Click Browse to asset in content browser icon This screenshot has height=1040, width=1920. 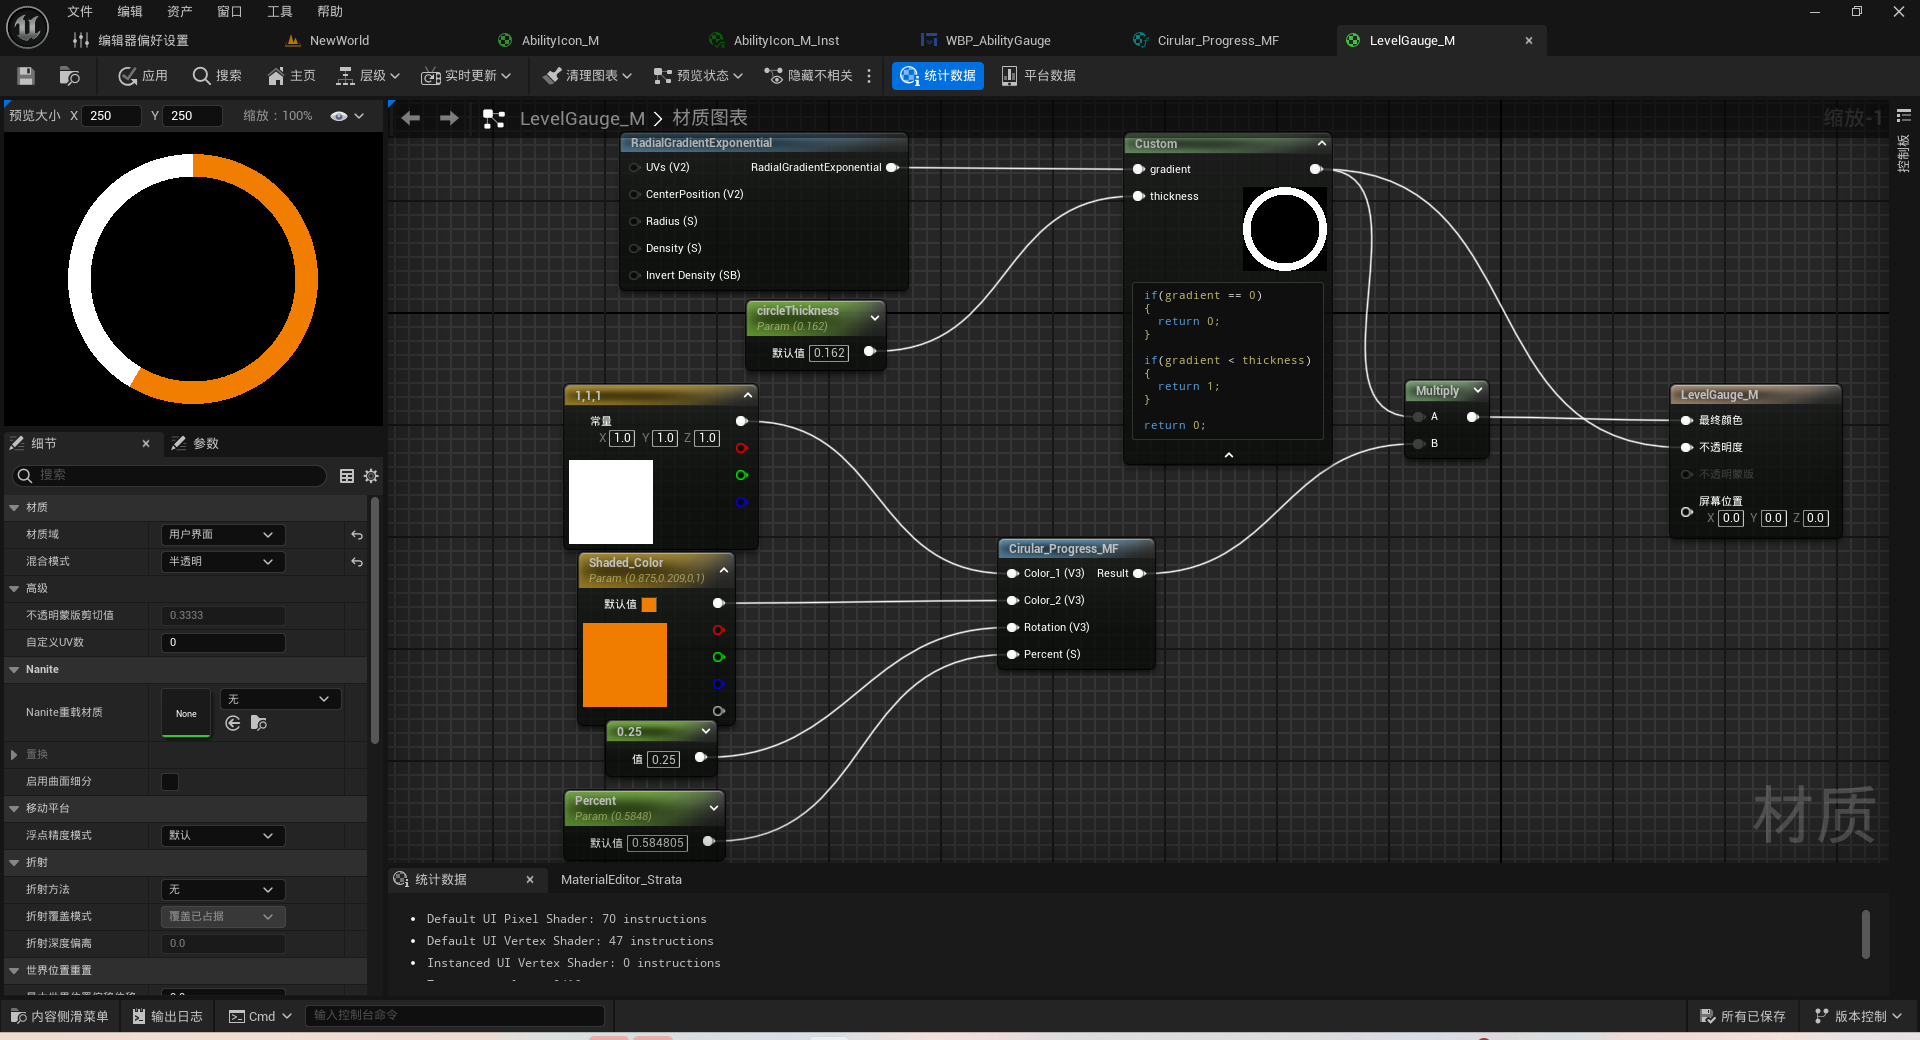(x=69, y=76)
